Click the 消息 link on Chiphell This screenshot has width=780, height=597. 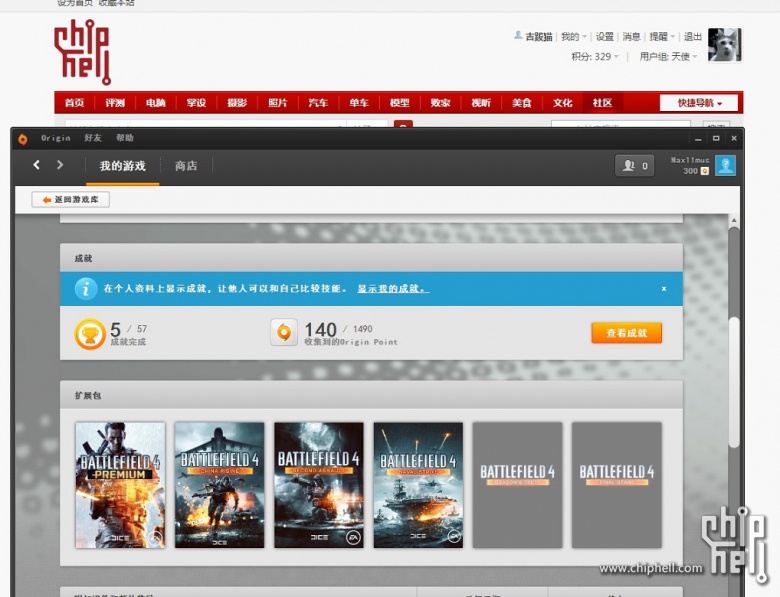pos(632,37)
